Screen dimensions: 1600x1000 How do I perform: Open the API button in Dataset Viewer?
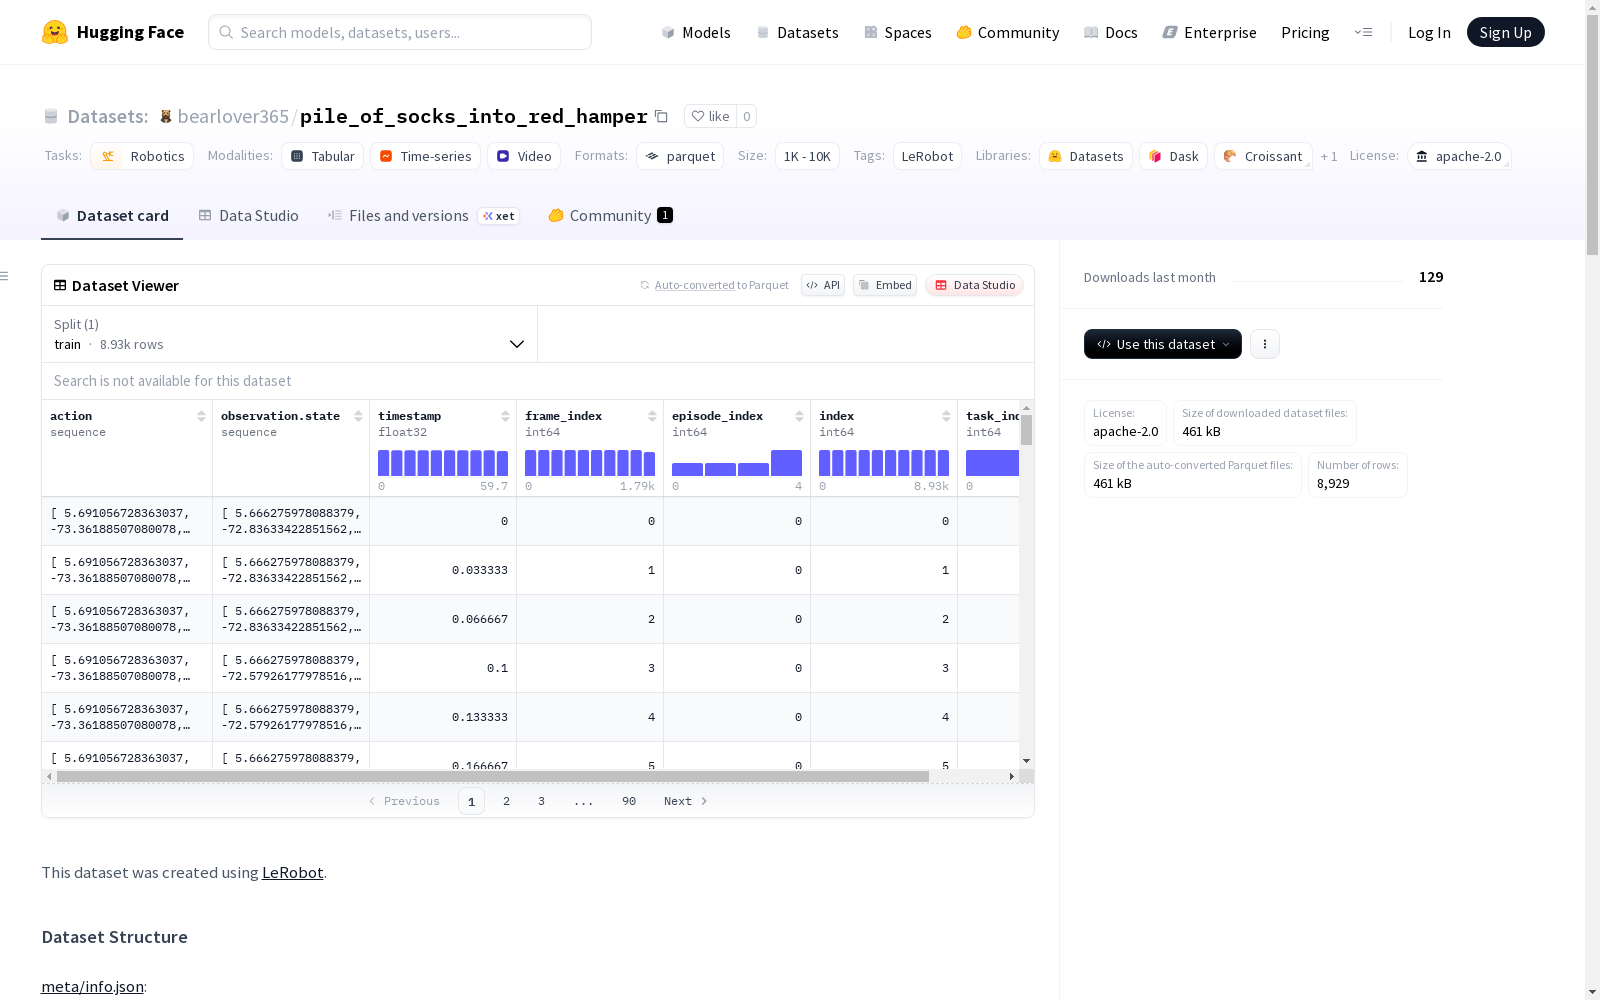(x=823, y=285)
